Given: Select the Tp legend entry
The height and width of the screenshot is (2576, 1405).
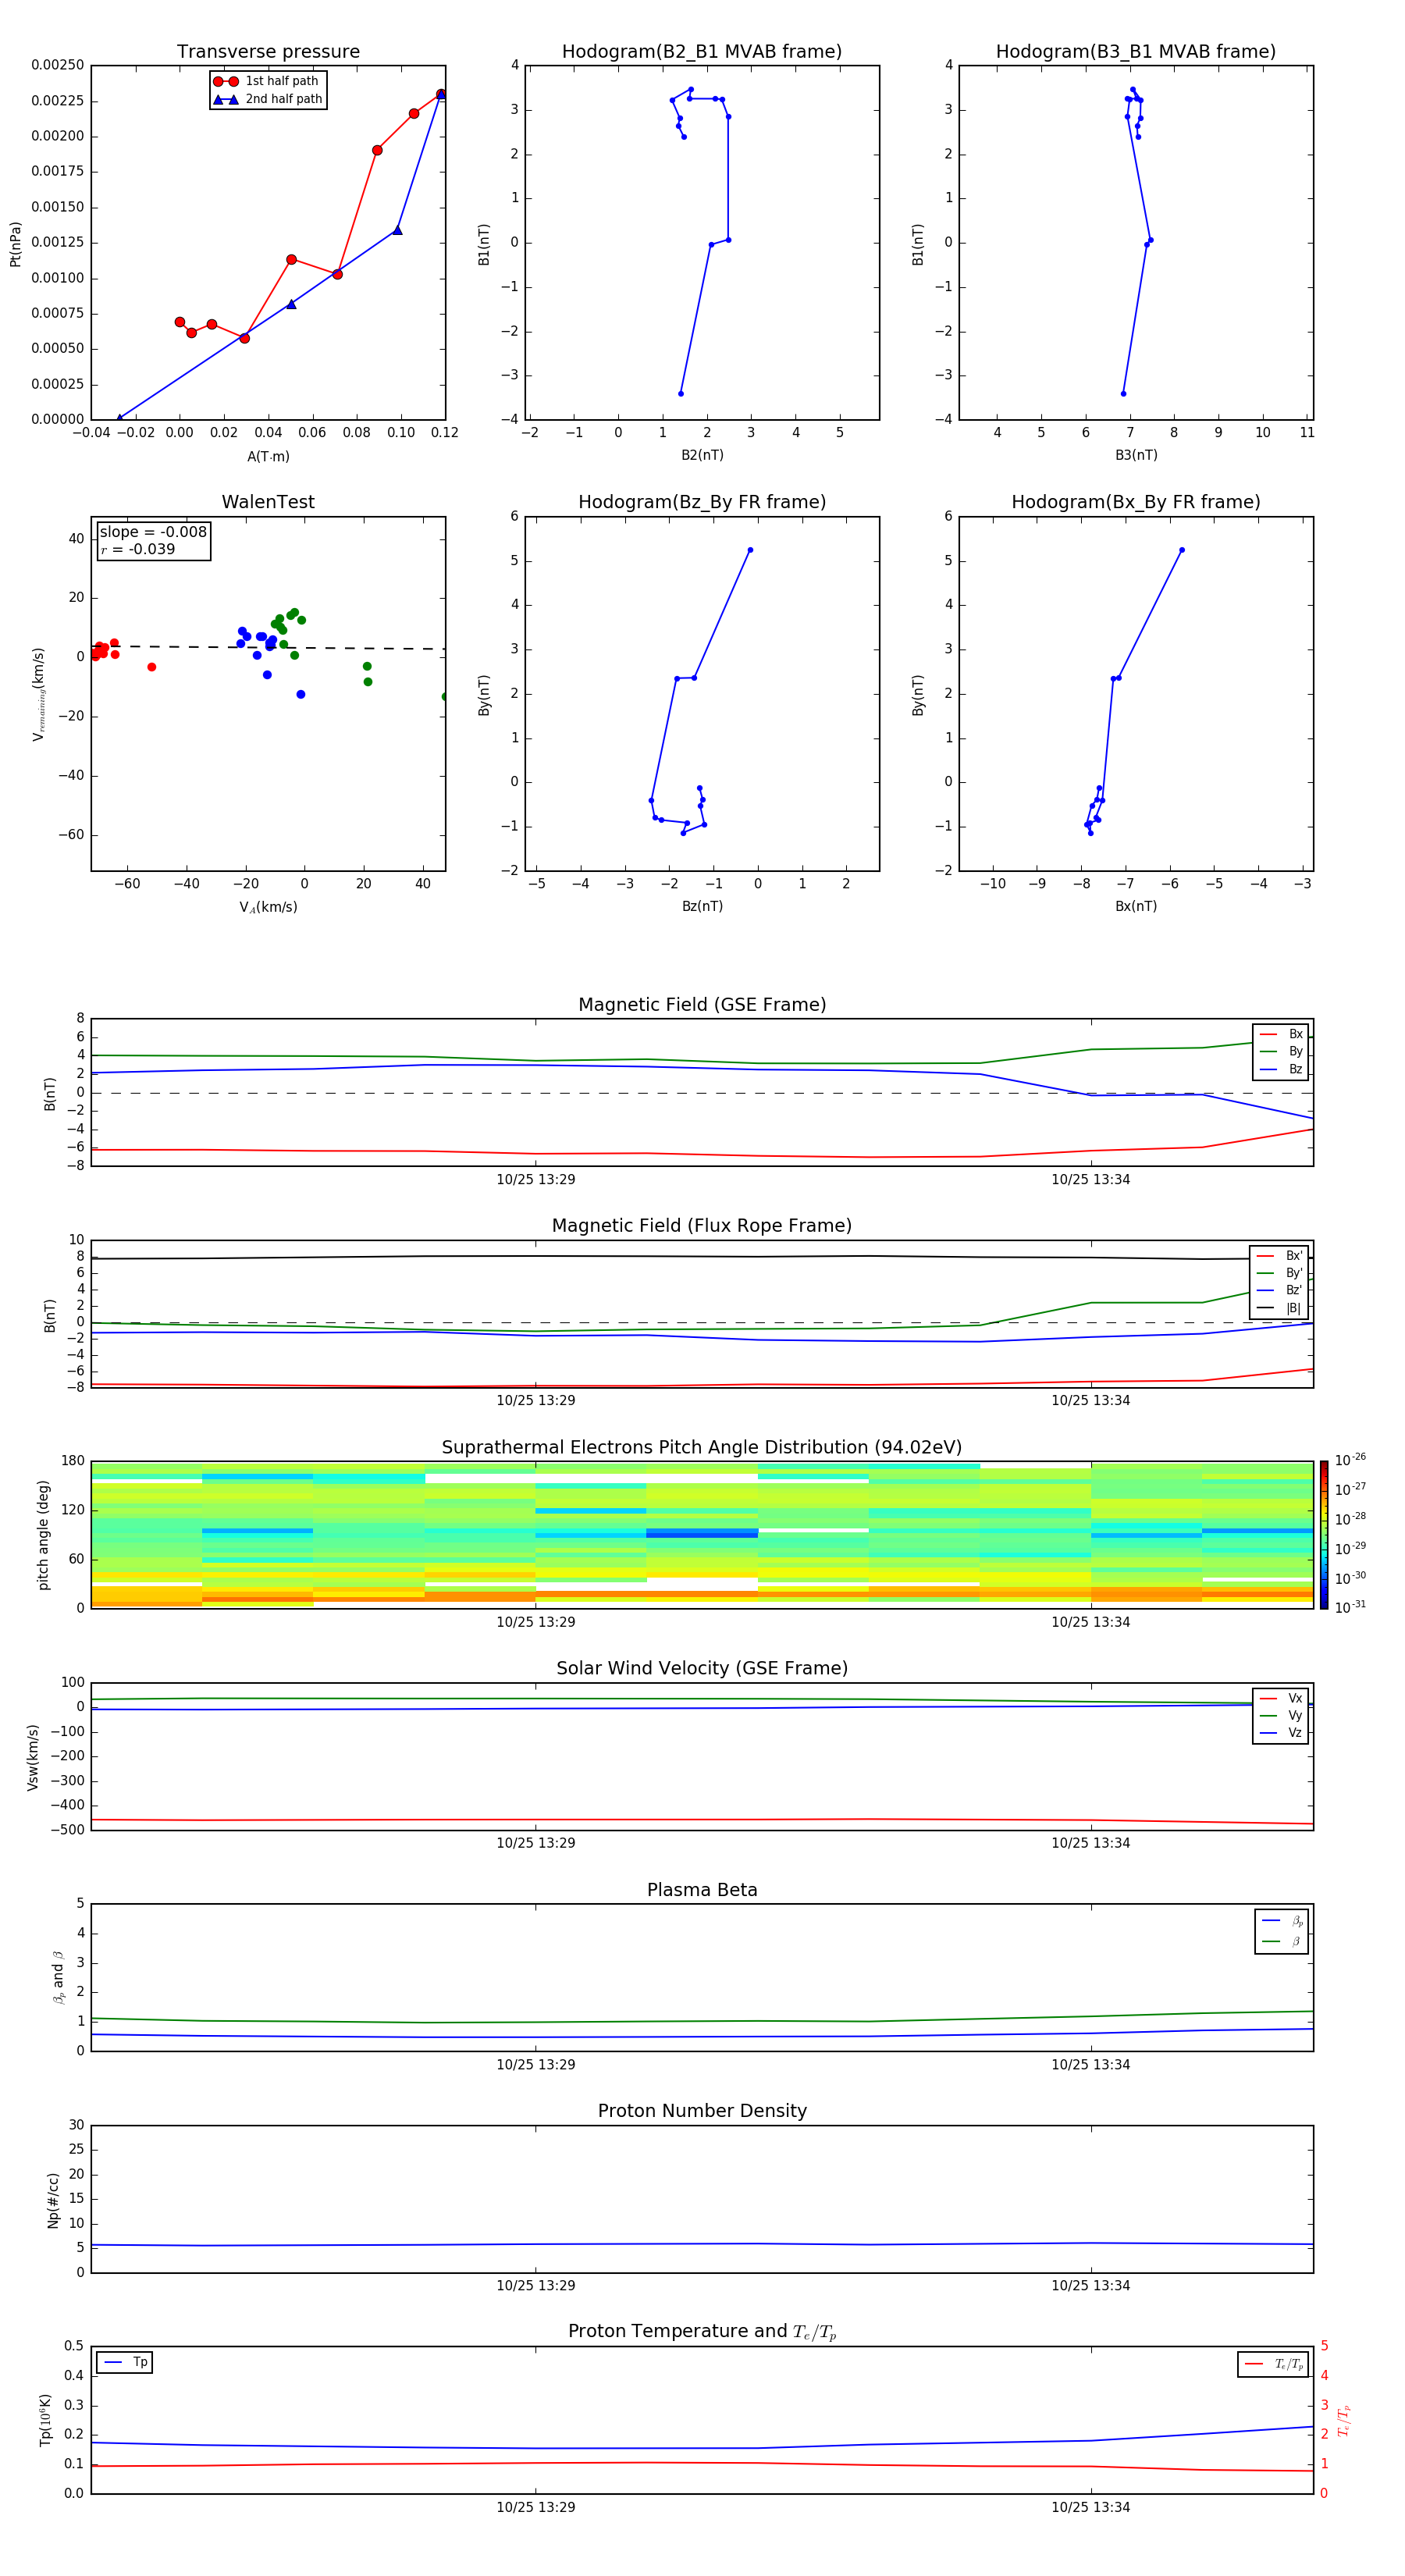Looking at the screenshot, I should pyautogui.click(x=125, y=2362).
